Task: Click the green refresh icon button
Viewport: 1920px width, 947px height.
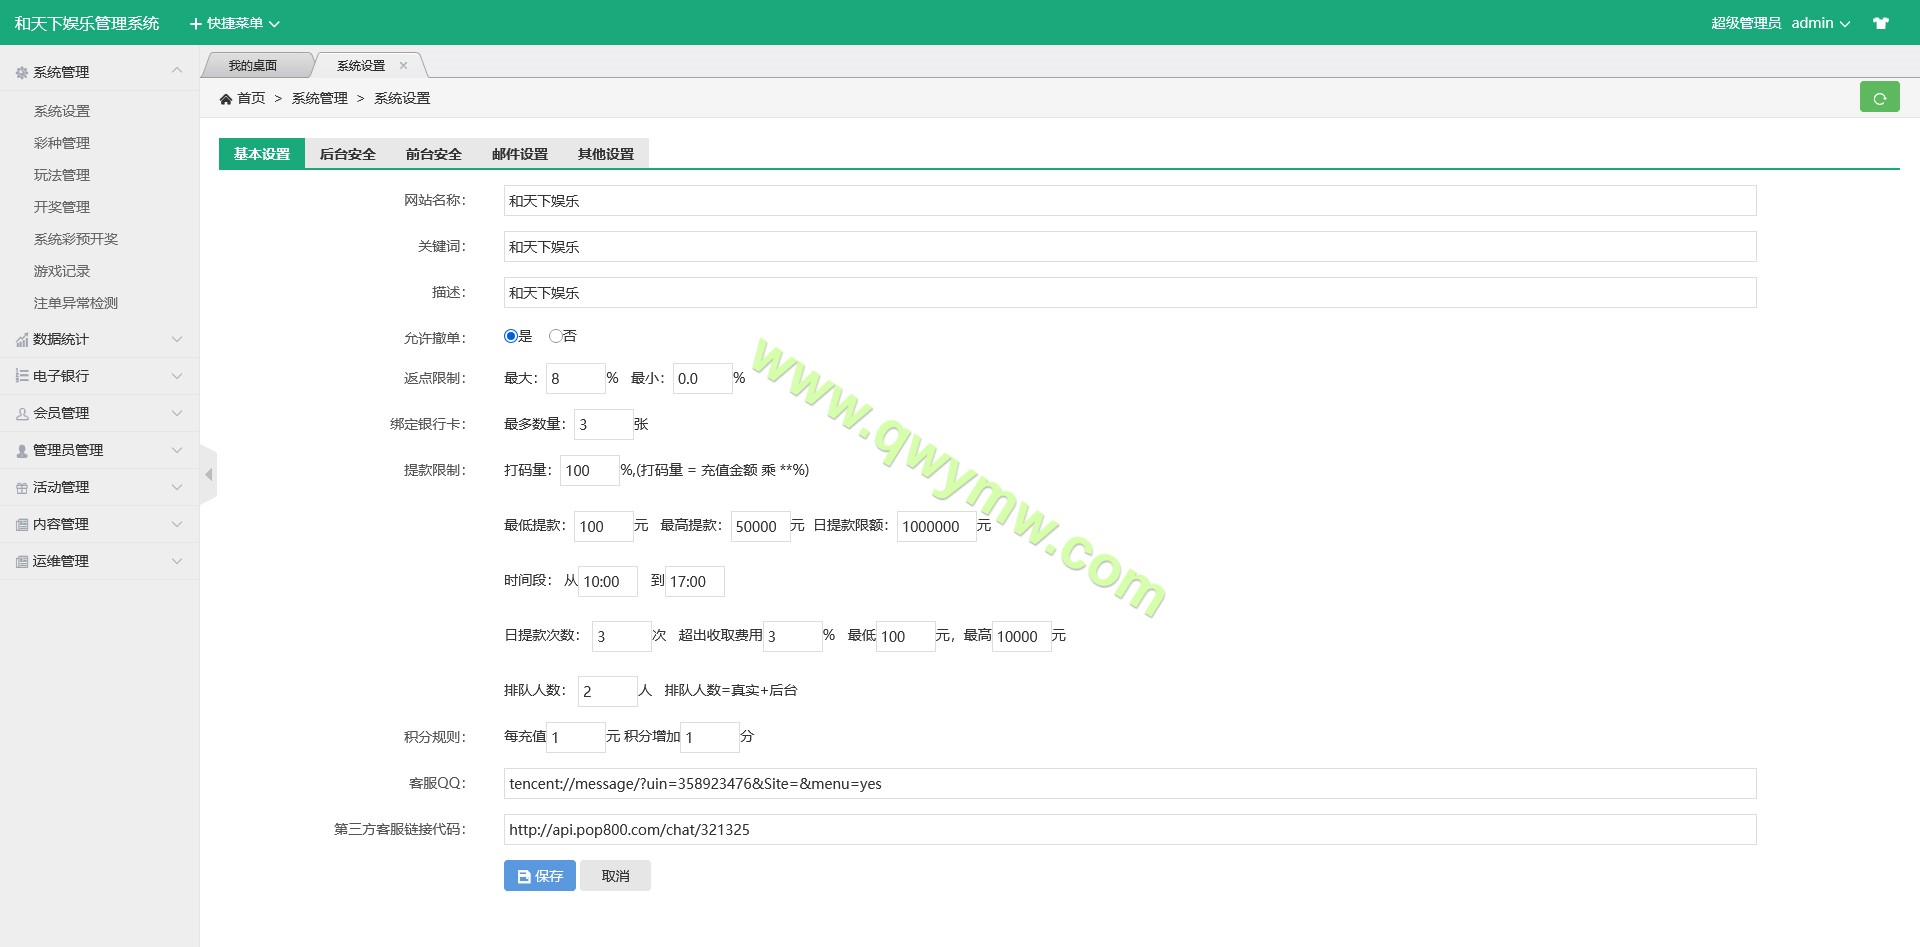Action: pos(1879,98)
